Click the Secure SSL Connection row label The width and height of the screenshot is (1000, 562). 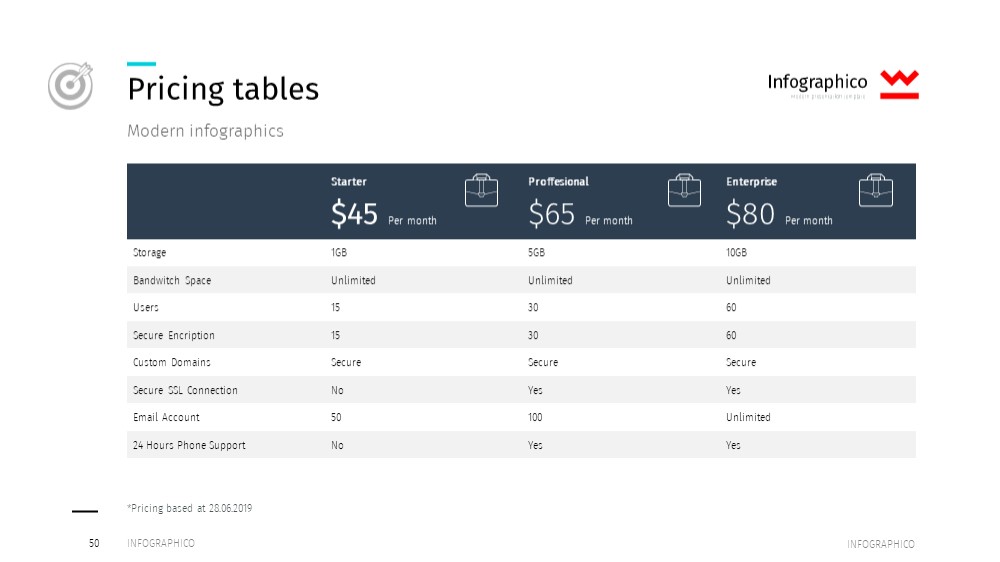185,390
